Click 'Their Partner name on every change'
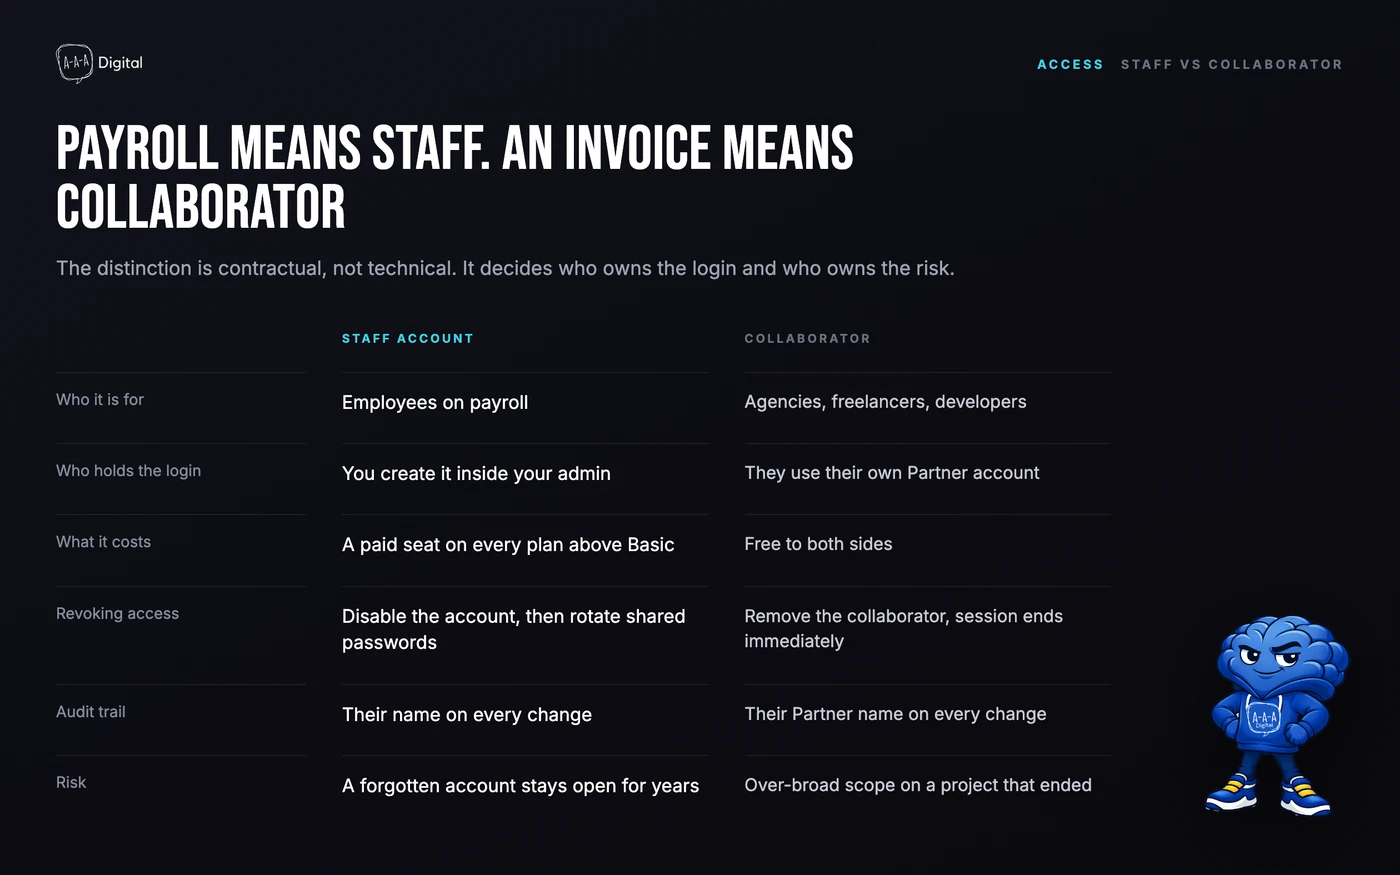 click(x=895, y=714)
